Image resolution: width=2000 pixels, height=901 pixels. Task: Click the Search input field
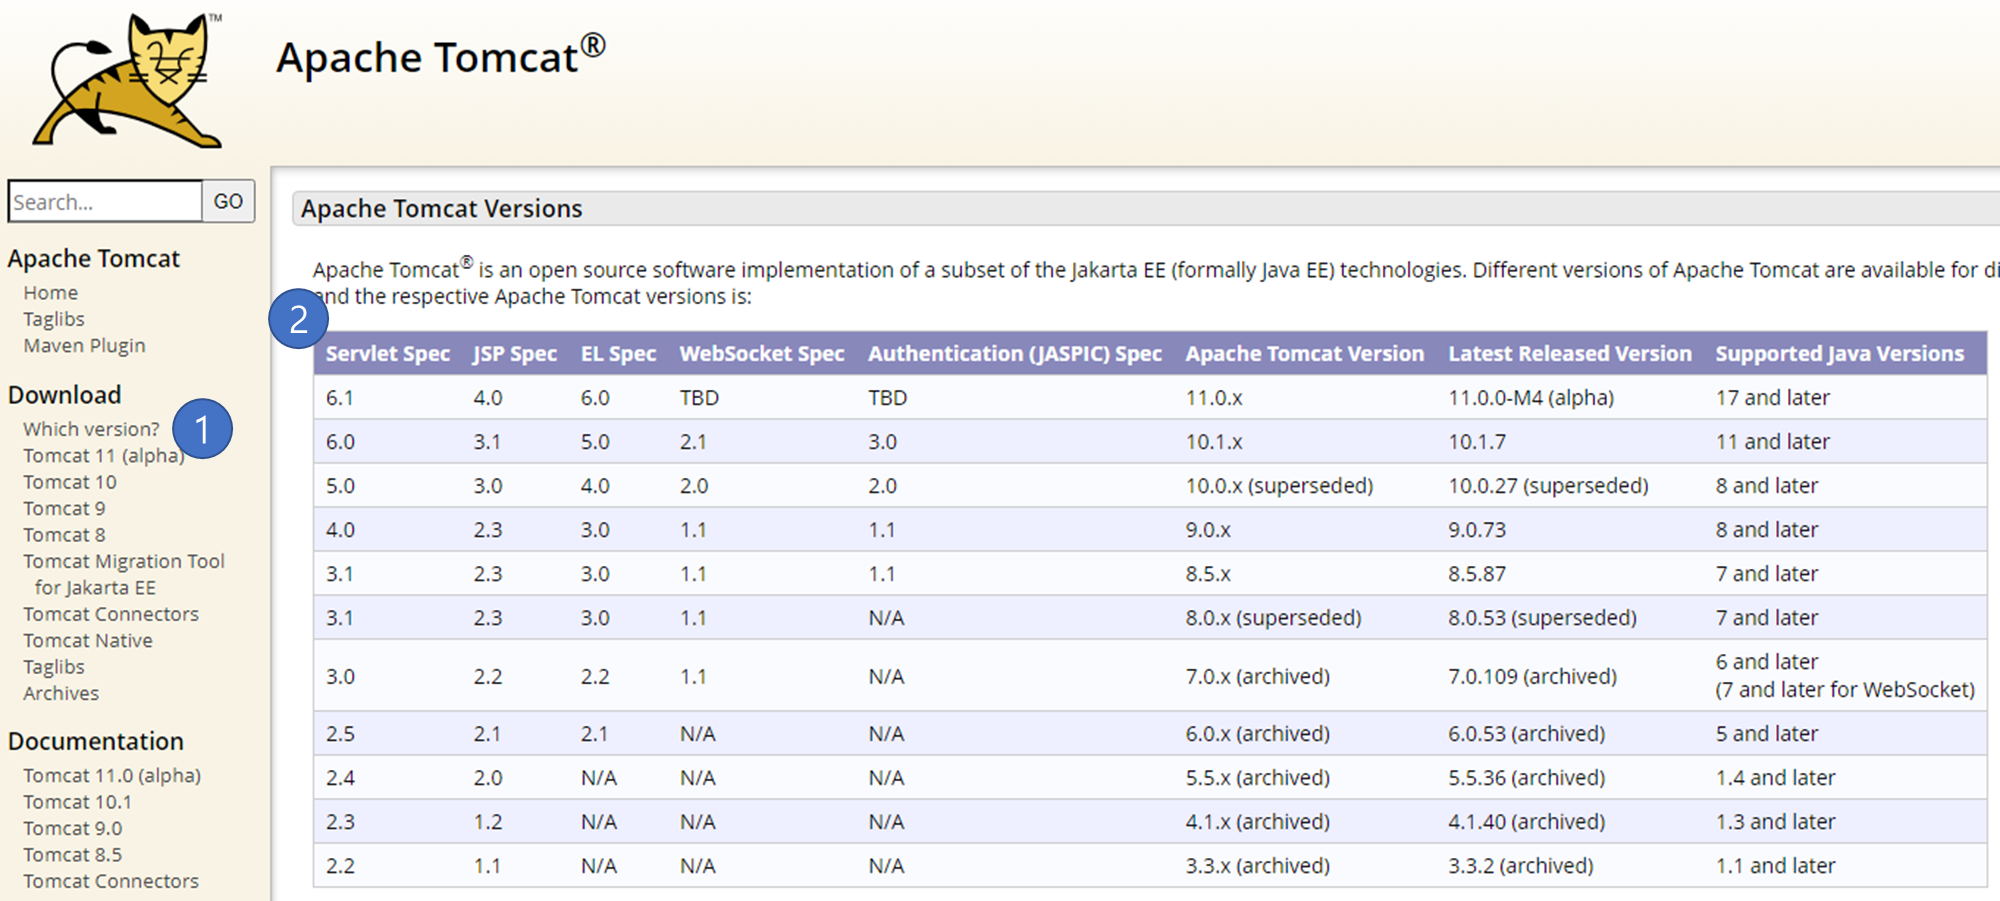coord(105,201)
